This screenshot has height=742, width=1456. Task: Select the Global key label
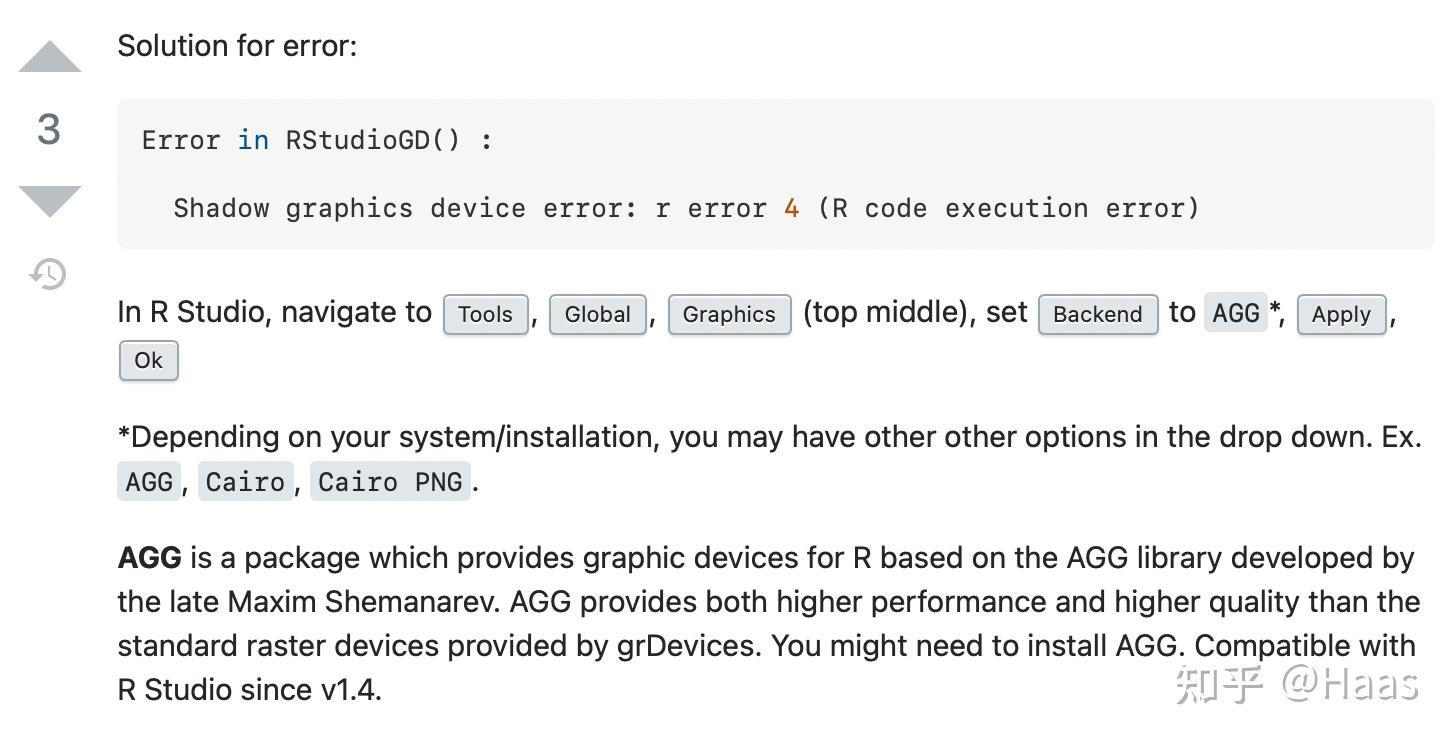(597, 314)
